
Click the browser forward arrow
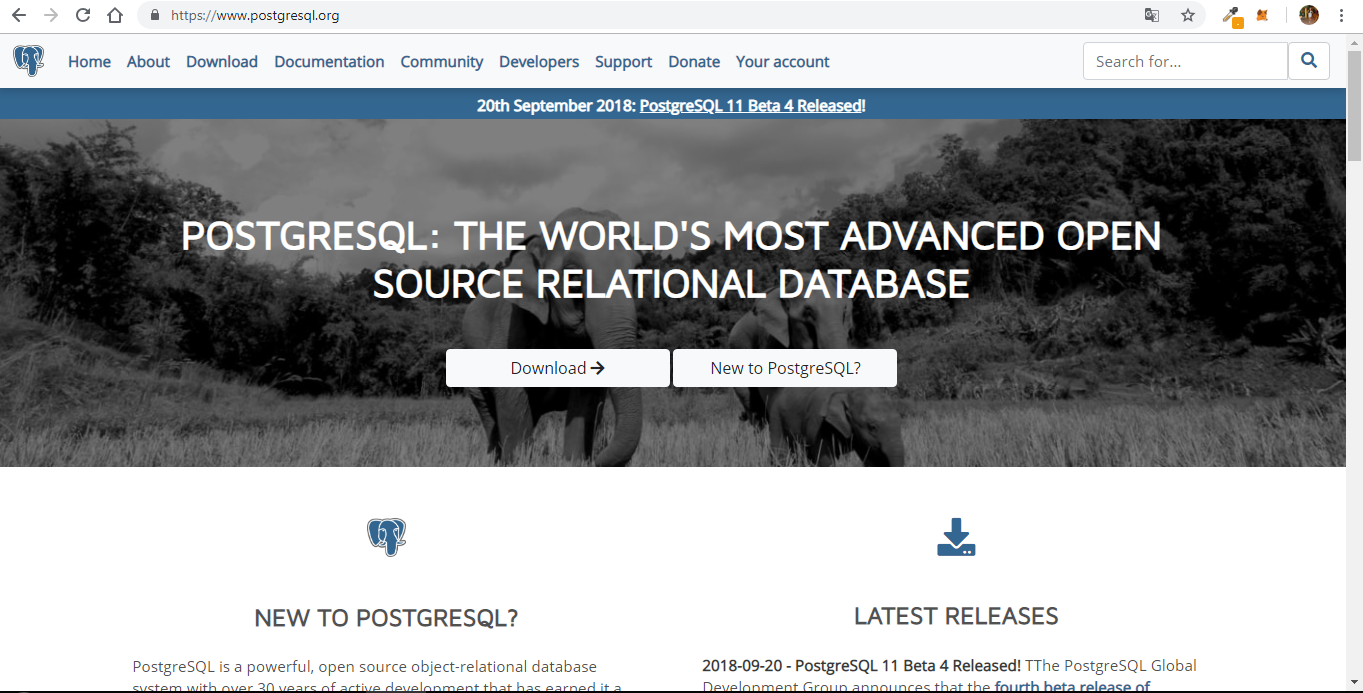click(51, 15)
